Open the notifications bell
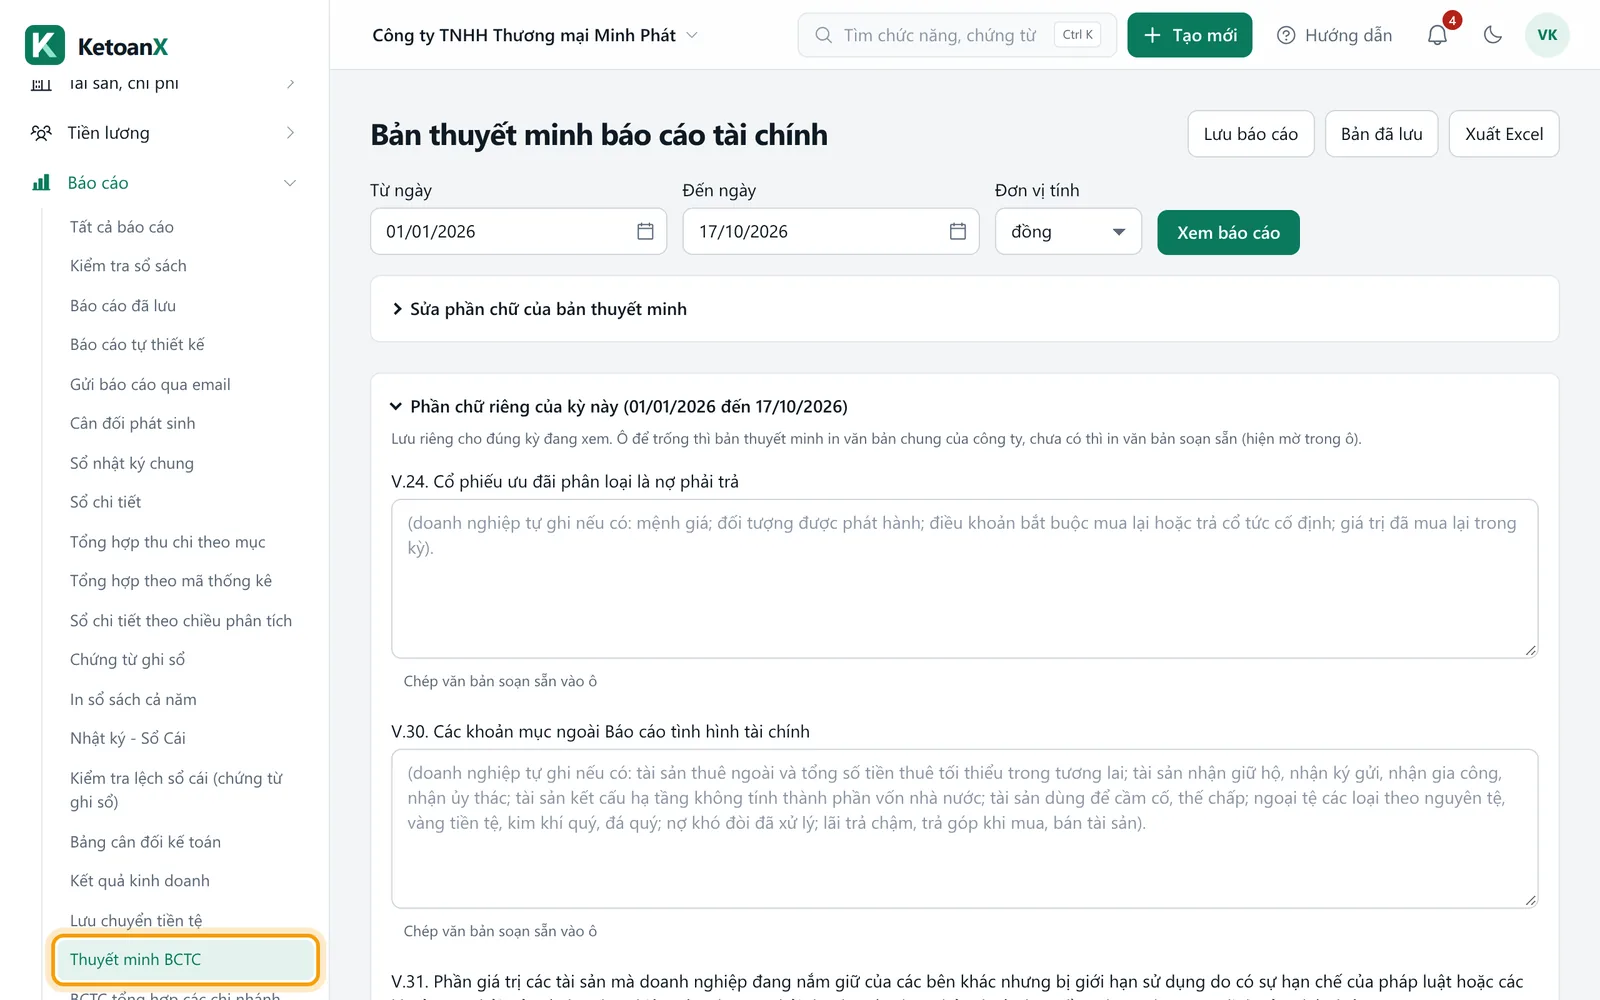Screen dimensions: 1600x1000 click(x=1437, y=35)
